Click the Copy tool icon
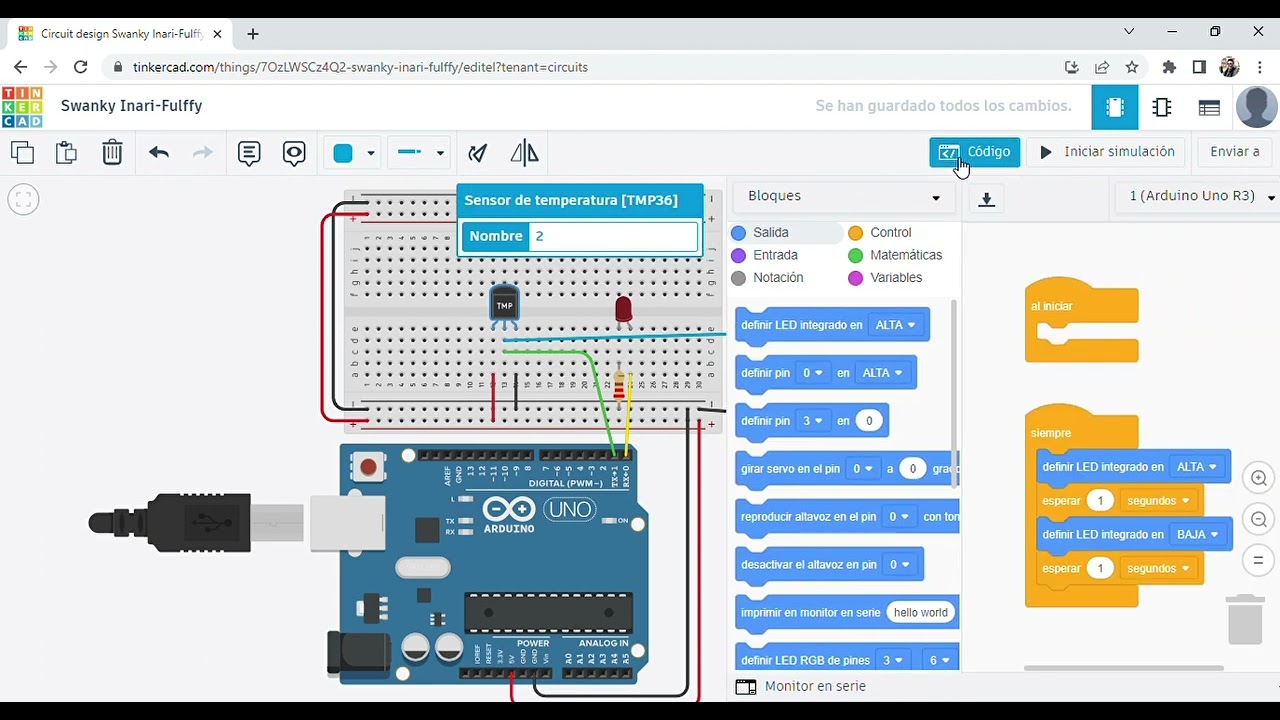 (x=22, y=153)
